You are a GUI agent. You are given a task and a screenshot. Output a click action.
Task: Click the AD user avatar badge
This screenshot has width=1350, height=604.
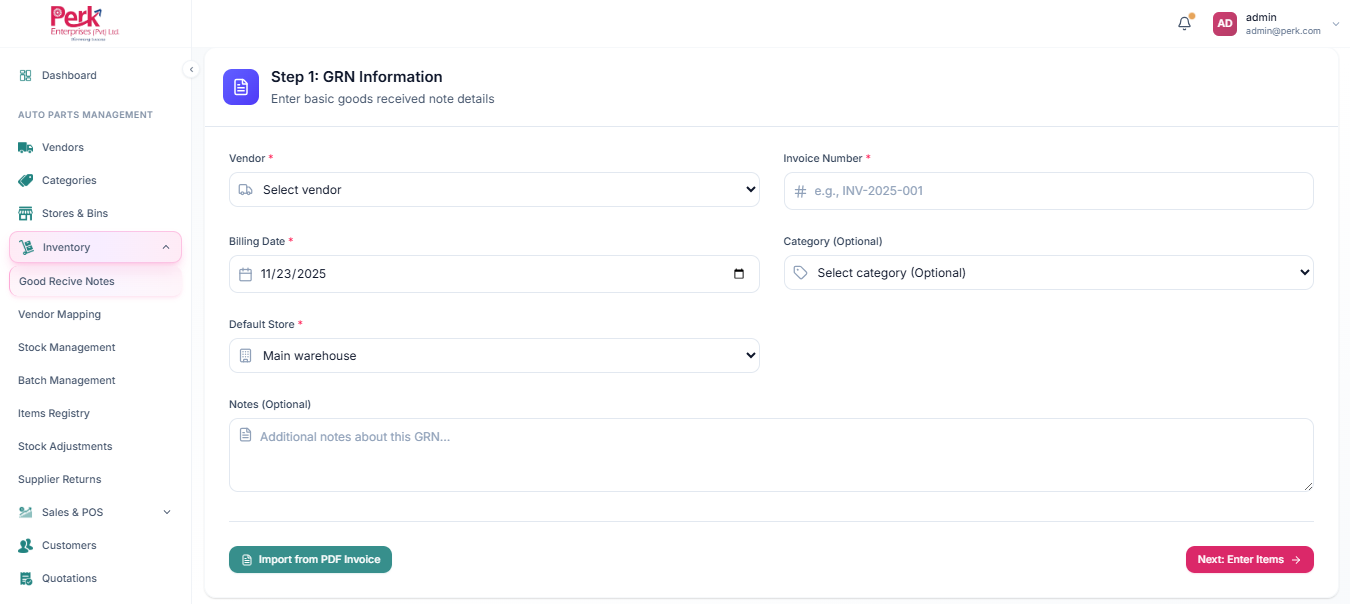tap(1225, 24)
